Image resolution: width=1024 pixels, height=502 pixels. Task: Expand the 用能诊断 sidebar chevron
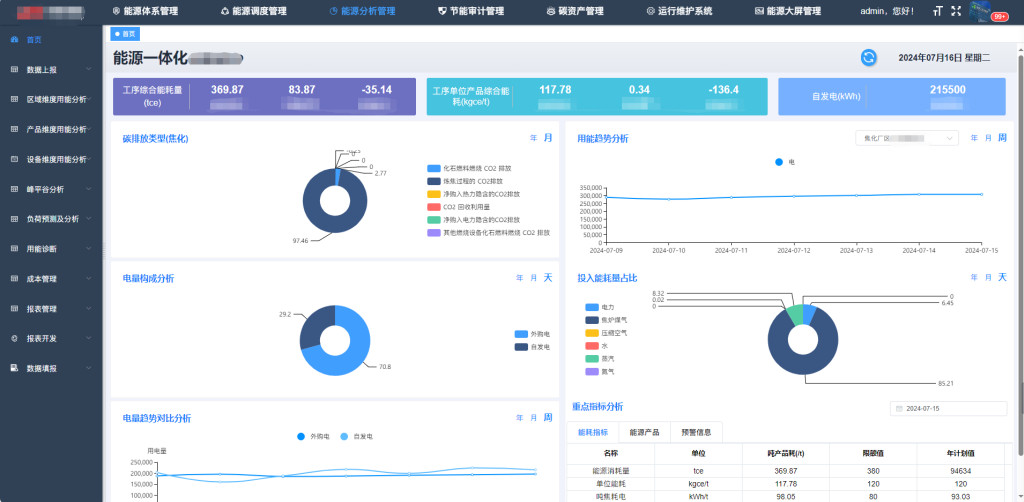tap(88, 249)
